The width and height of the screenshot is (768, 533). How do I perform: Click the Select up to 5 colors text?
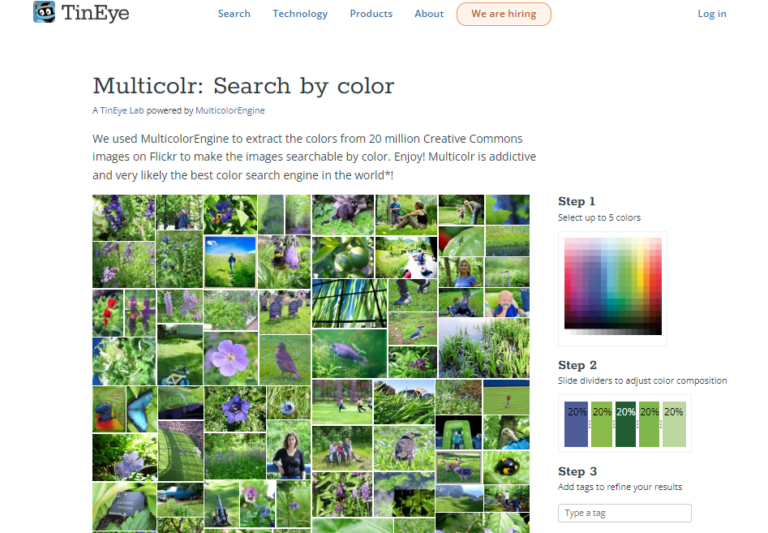coord(599,218)
